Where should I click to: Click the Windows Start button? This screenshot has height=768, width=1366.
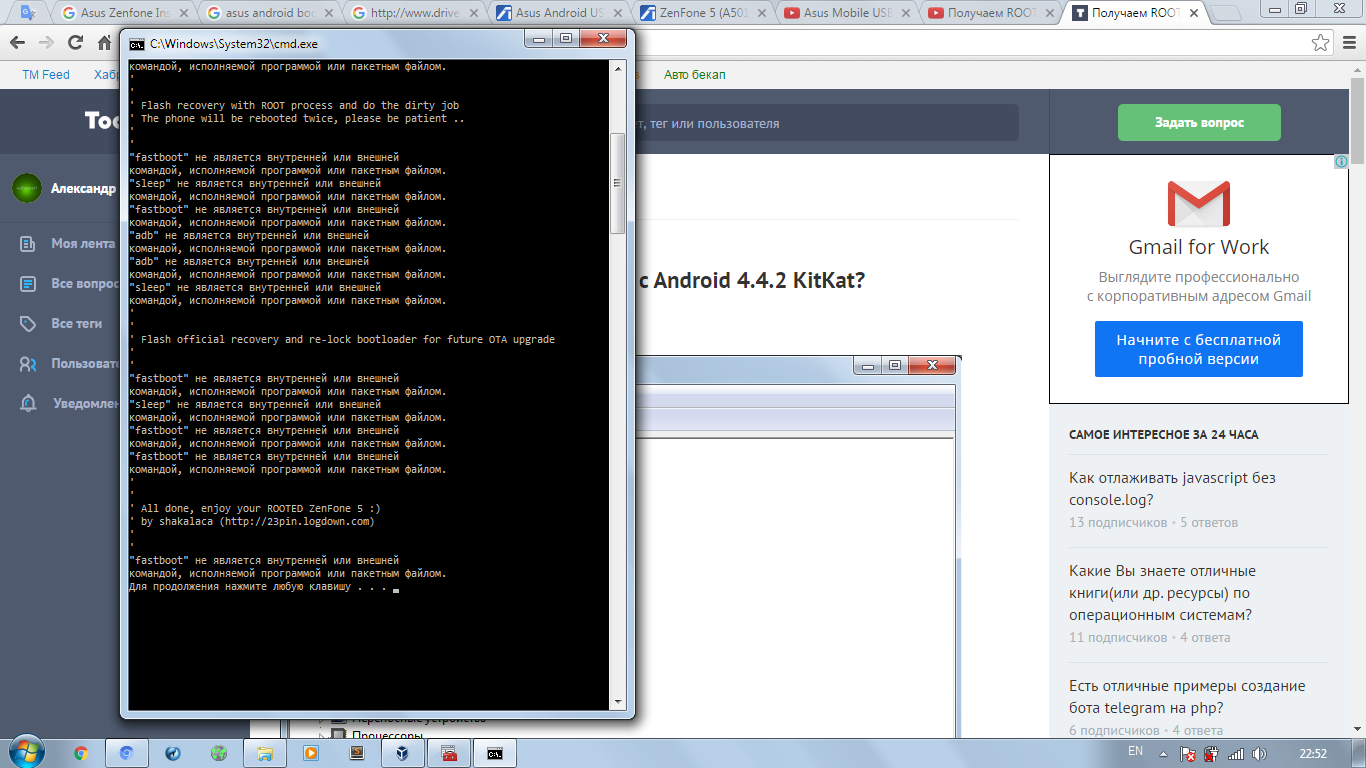pyautogui.click(x=27, y=751)
